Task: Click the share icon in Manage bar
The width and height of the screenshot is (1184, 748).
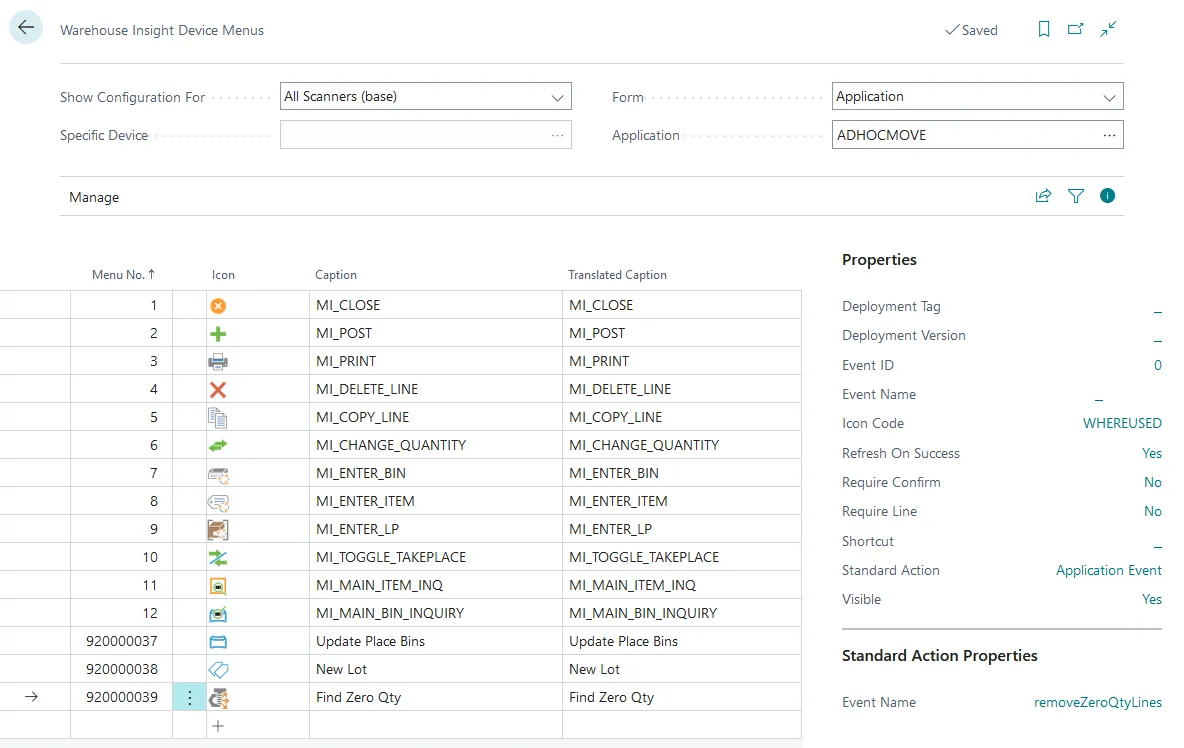Action: pos(1043,196)
